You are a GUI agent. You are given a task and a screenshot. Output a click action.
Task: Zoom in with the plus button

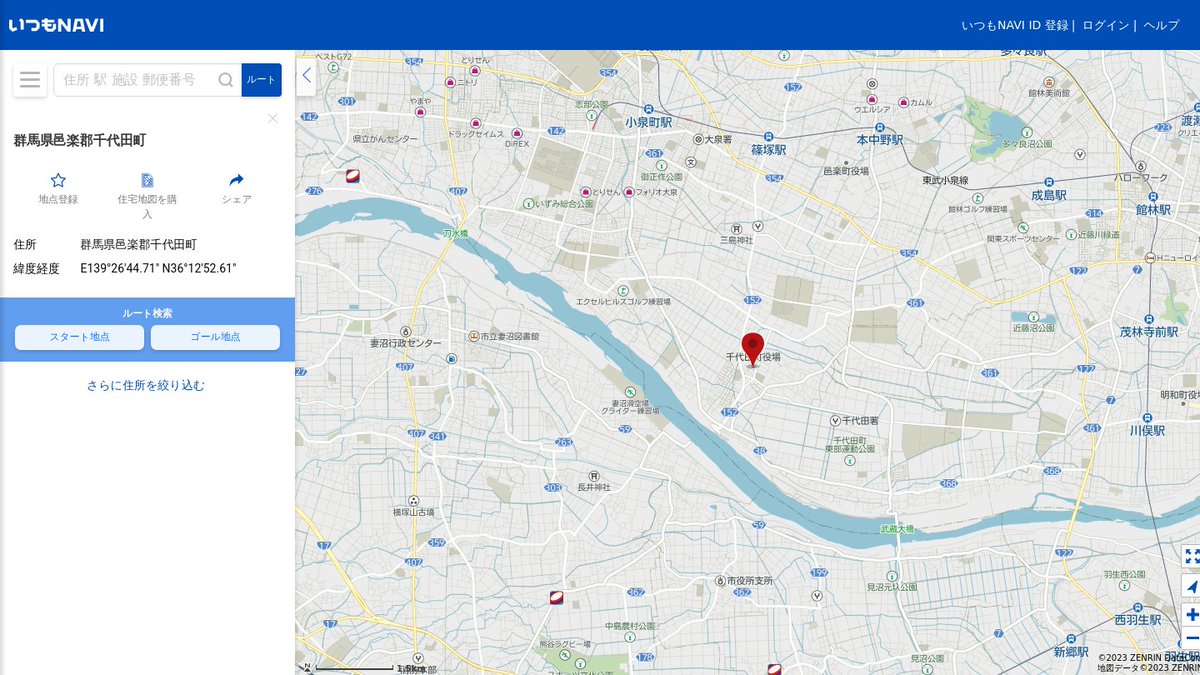(1191, 615)
